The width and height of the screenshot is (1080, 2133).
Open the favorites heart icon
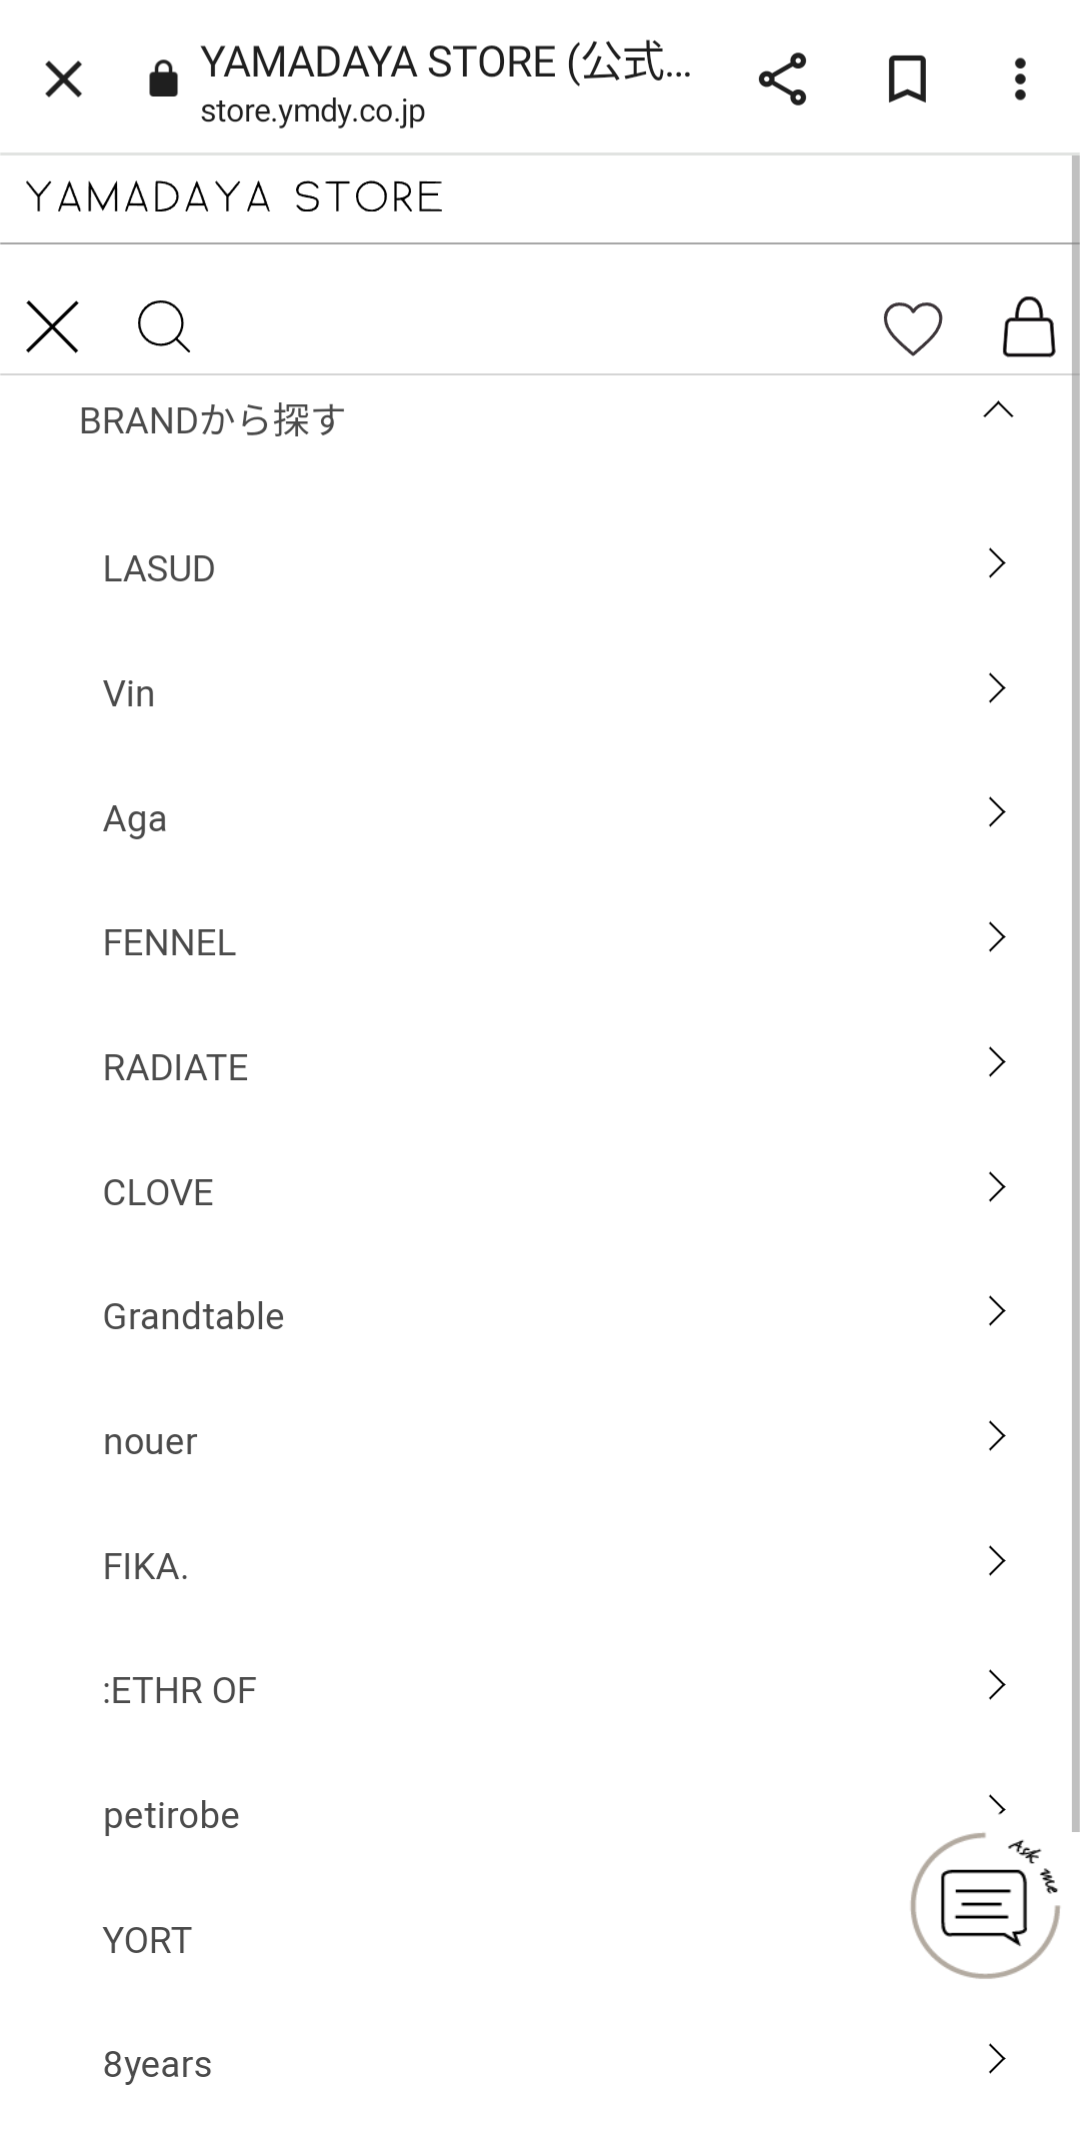point(912,328)
